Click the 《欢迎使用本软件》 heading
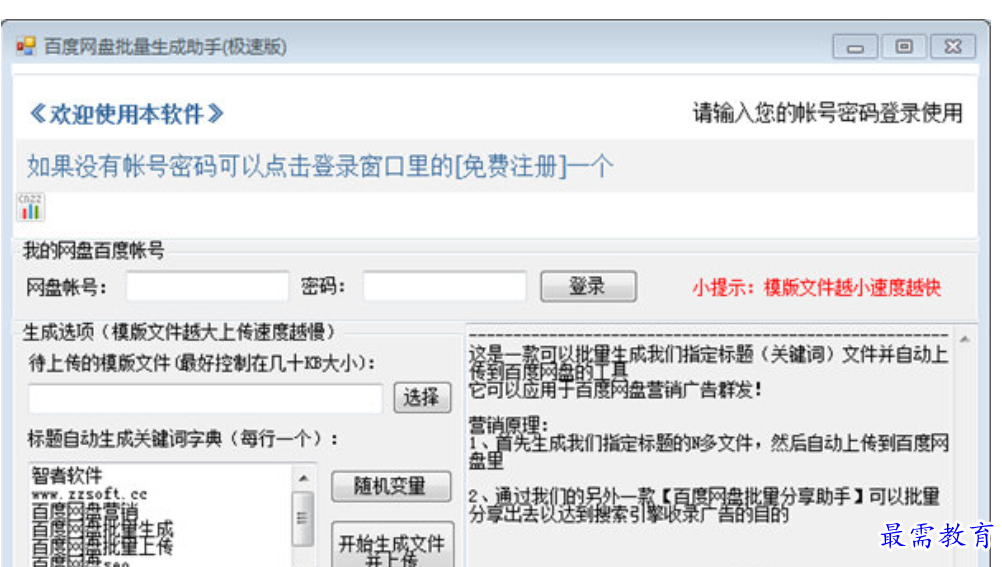 126,114
